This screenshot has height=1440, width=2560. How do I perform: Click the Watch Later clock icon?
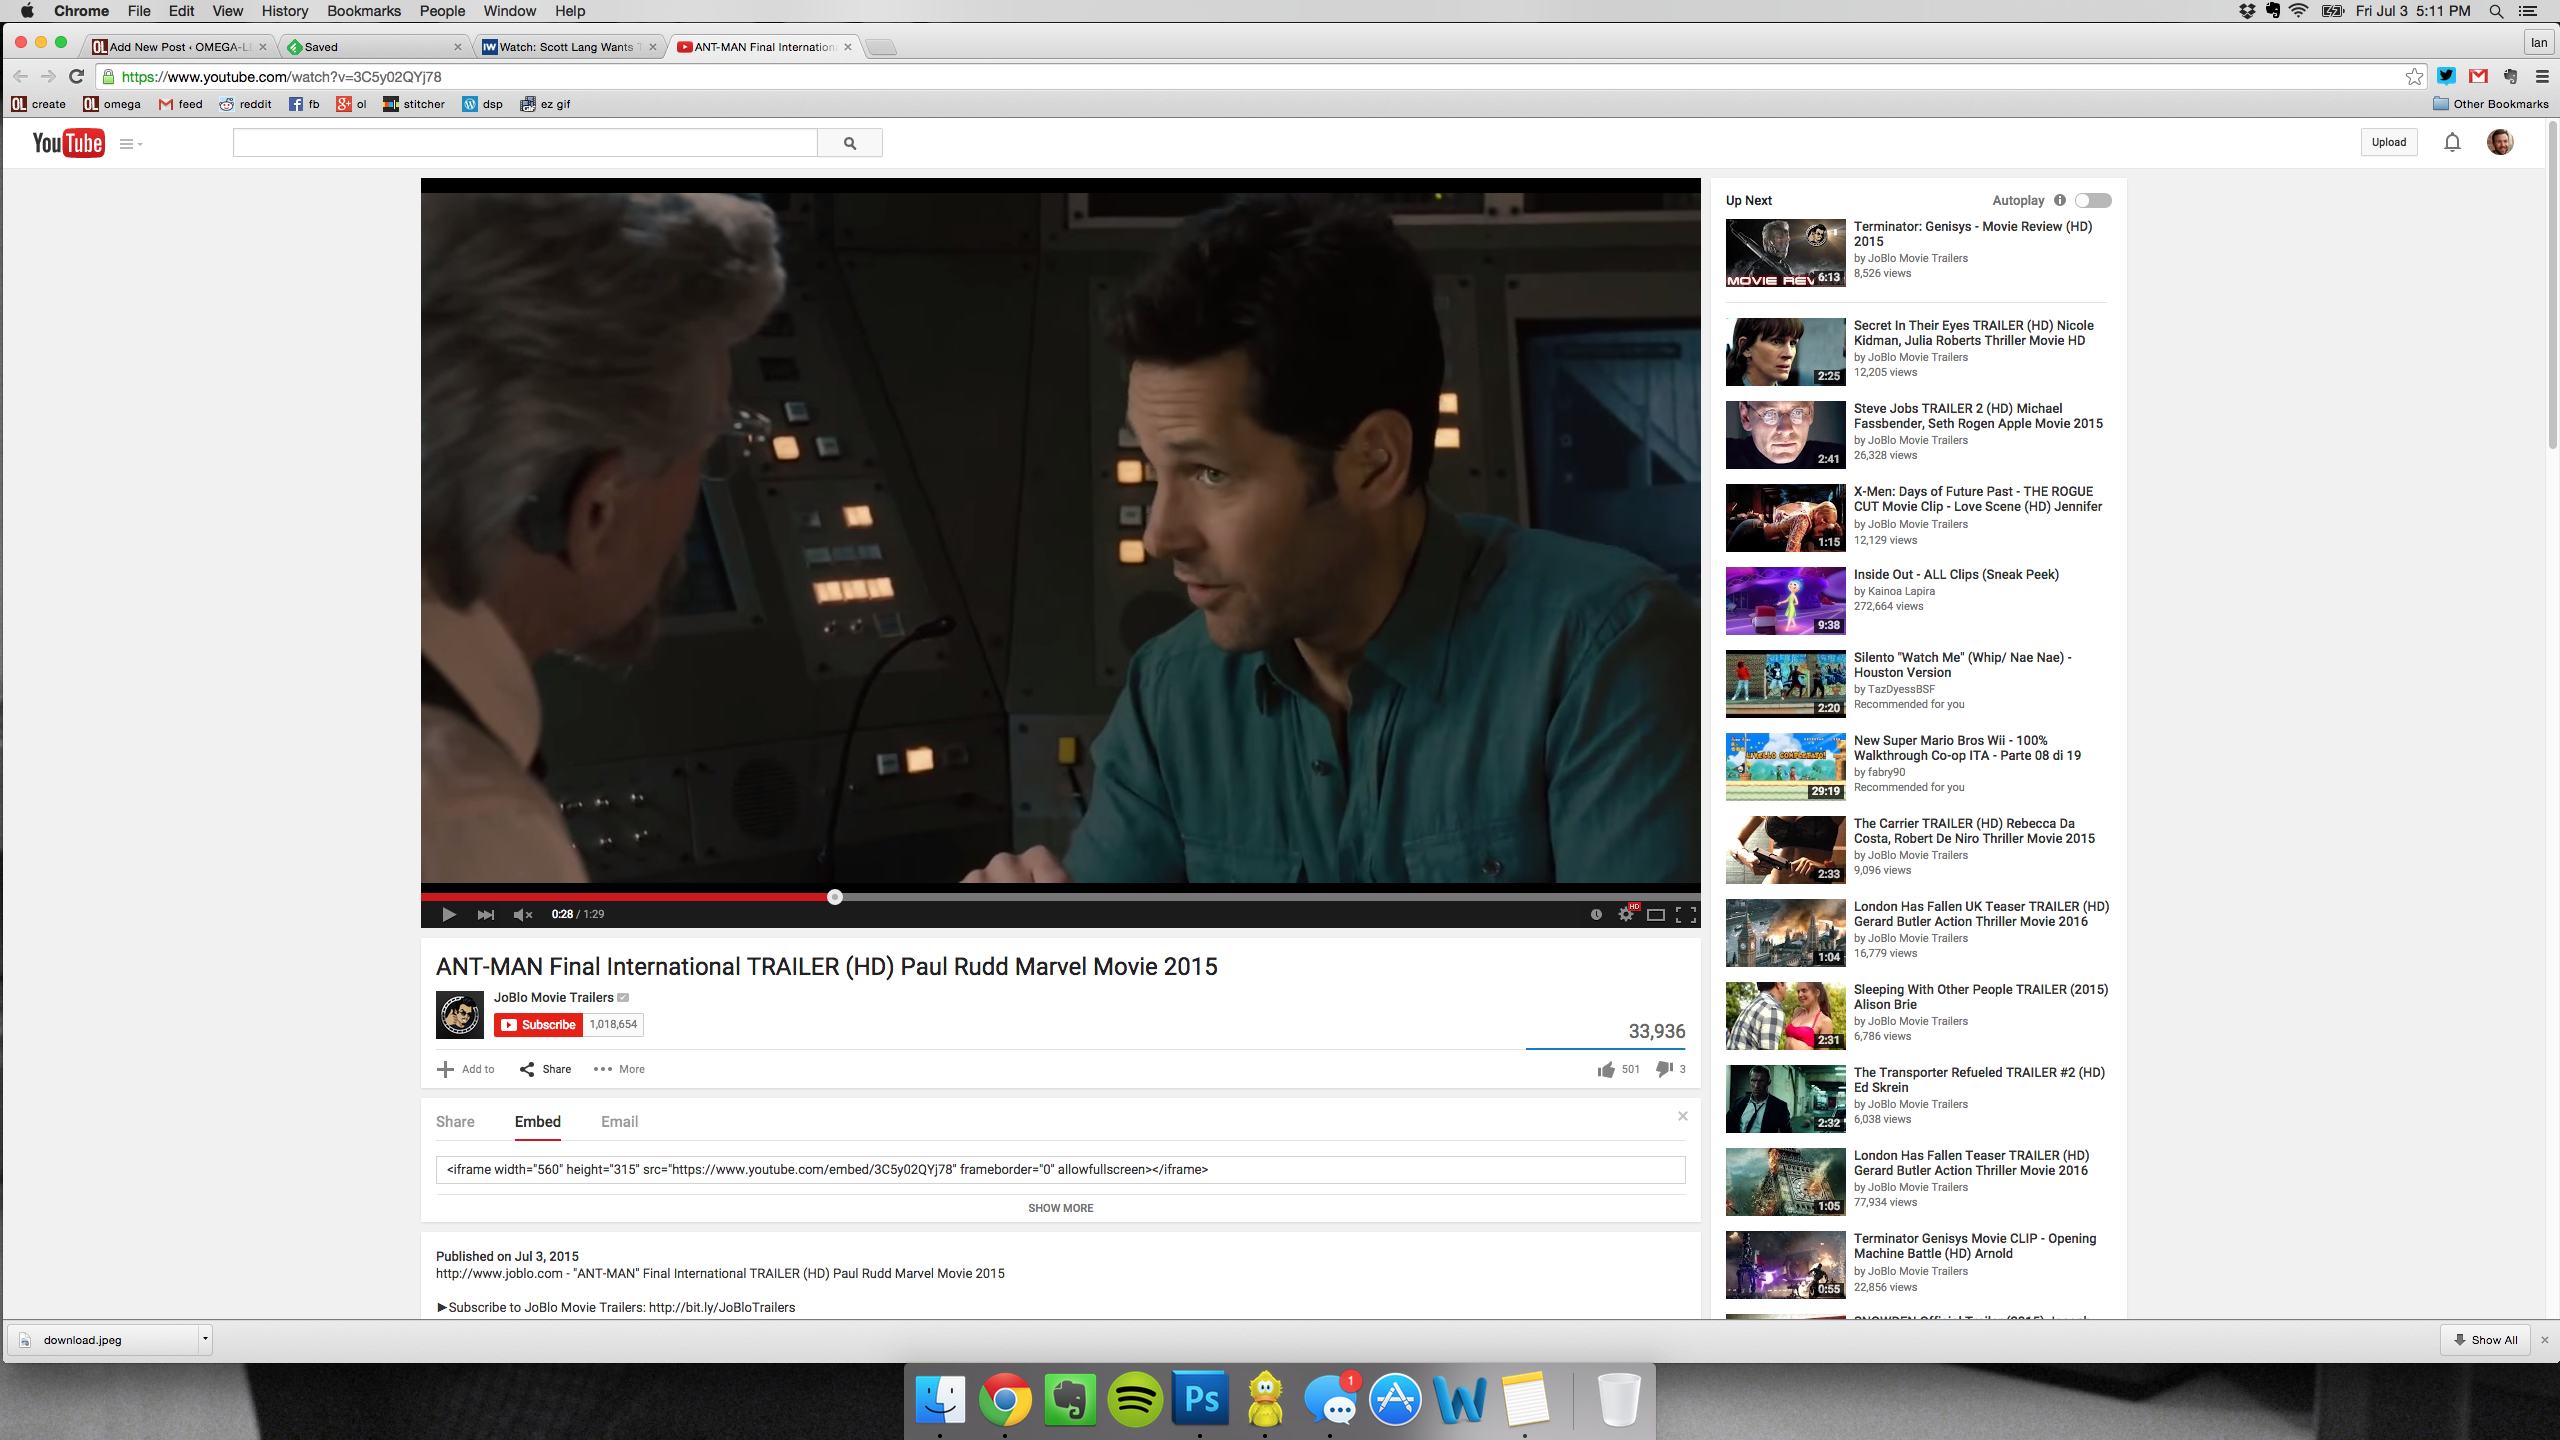pyautogui.click(x=1596, y=914)
